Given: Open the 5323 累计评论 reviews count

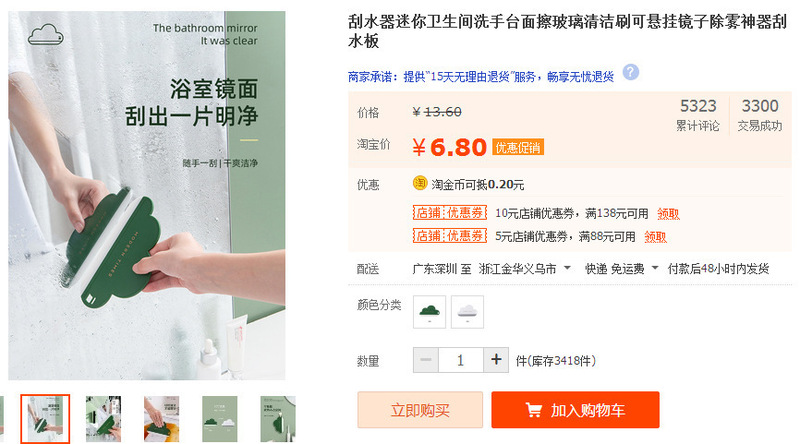Looking at the screenshot, I should coord(698,115).
